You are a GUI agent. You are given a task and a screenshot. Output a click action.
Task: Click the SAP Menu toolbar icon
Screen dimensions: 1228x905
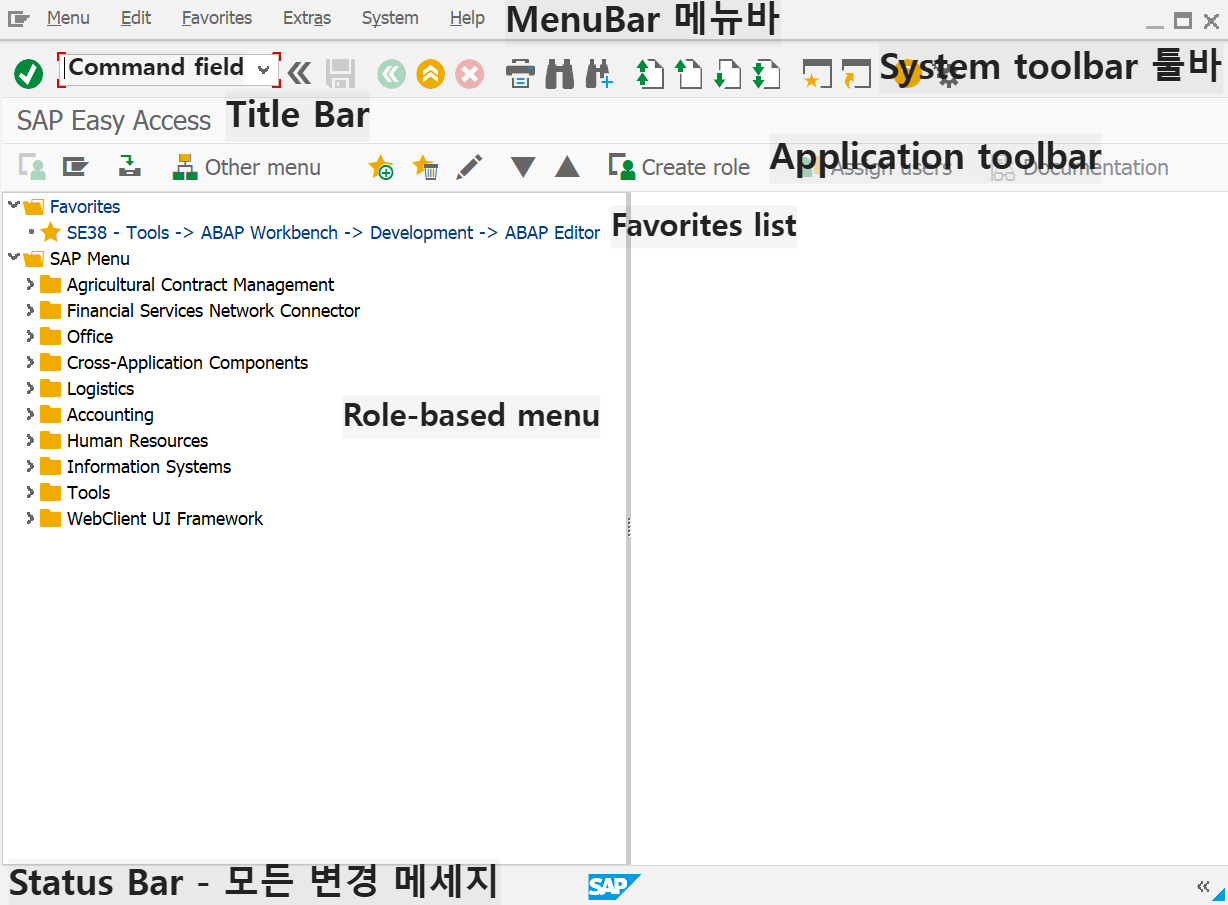pyautogui.click(x=76, y=167)
